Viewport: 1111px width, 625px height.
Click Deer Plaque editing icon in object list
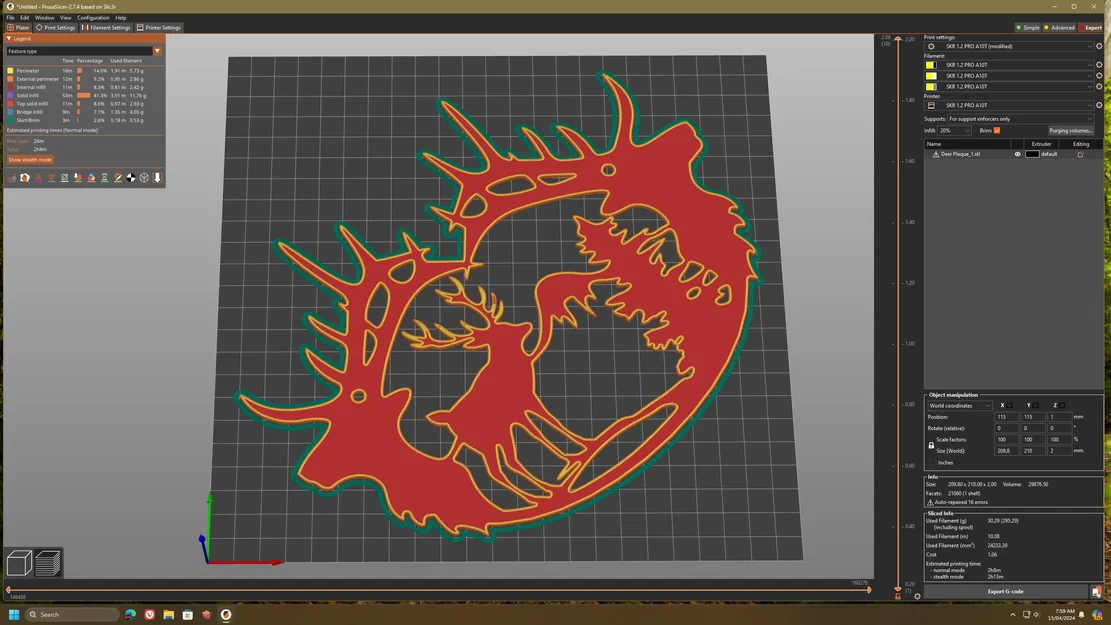pos(1081,154)
